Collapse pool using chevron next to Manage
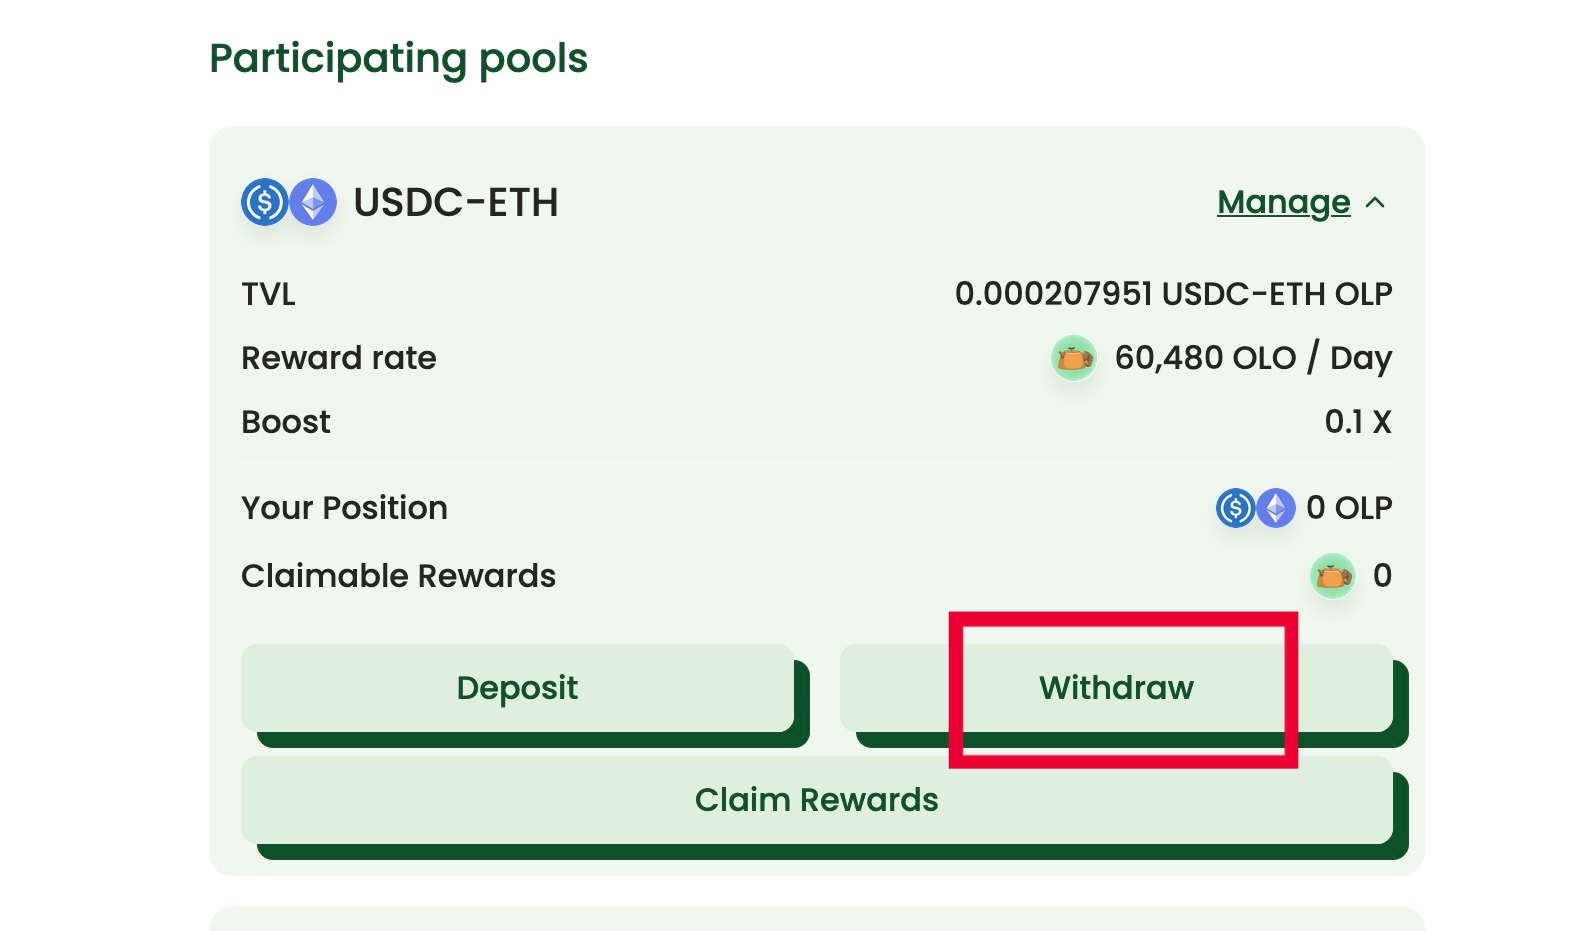Screen dimensions: 1570x931 click(x=1376, y=203)
